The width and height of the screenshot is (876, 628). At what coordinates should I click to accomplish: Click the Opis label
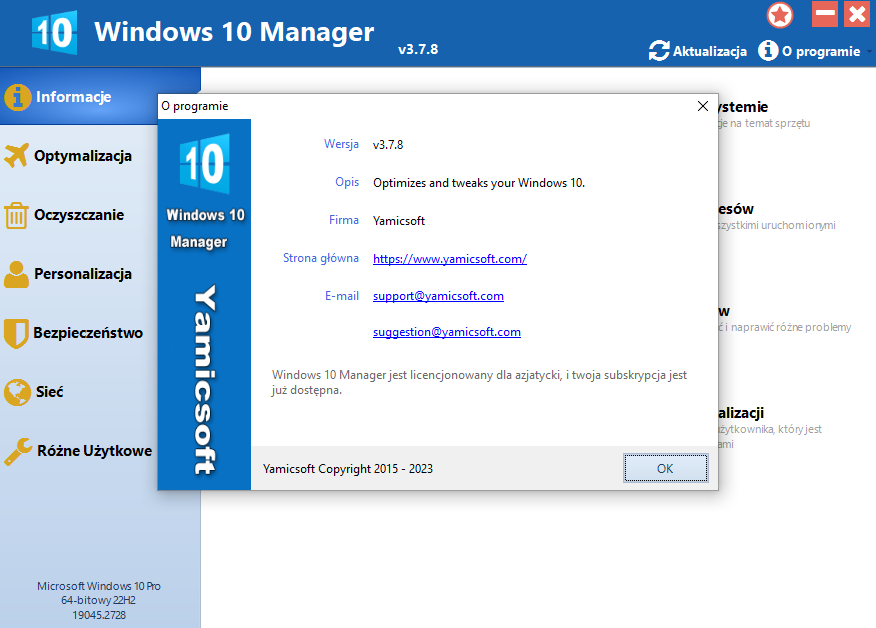click(x=347, y=182)
